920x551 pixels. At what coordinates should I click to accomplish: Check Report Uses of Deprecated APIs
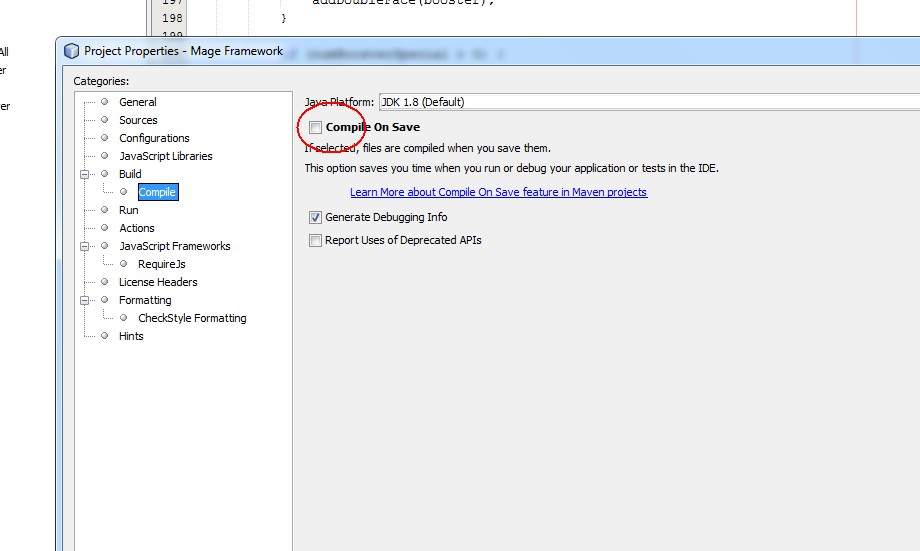click(316, 241)
